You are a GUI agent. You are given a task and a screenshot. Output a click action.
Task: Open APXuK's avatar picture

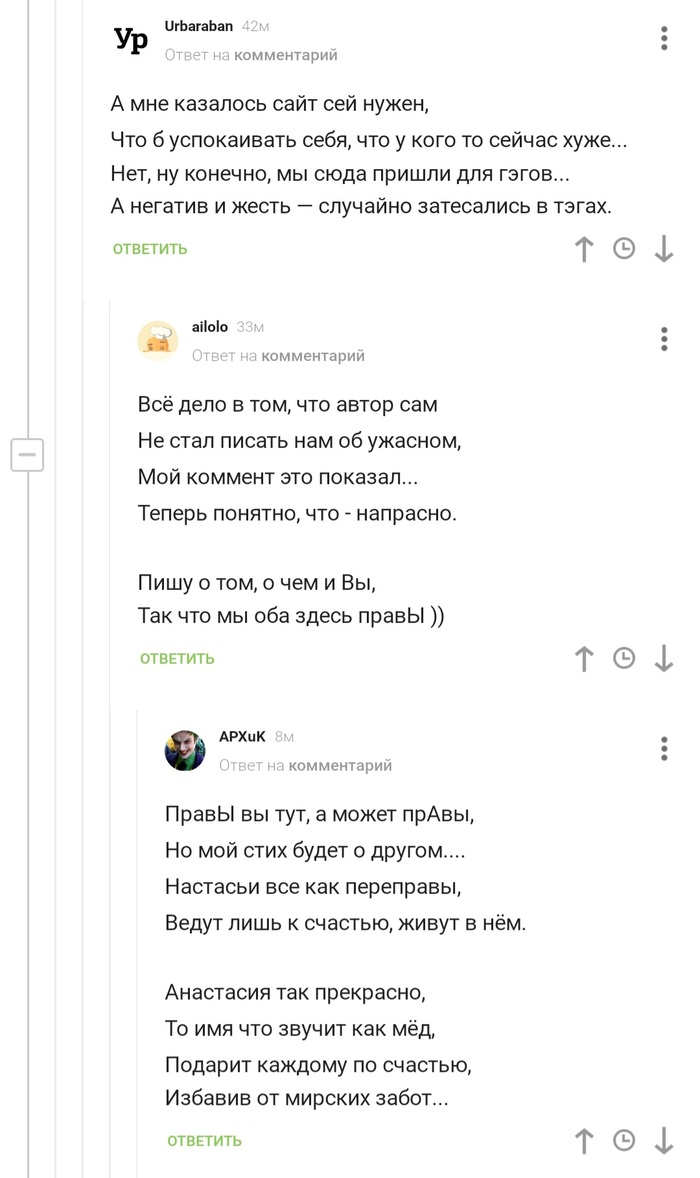click(x=185, y=750)
